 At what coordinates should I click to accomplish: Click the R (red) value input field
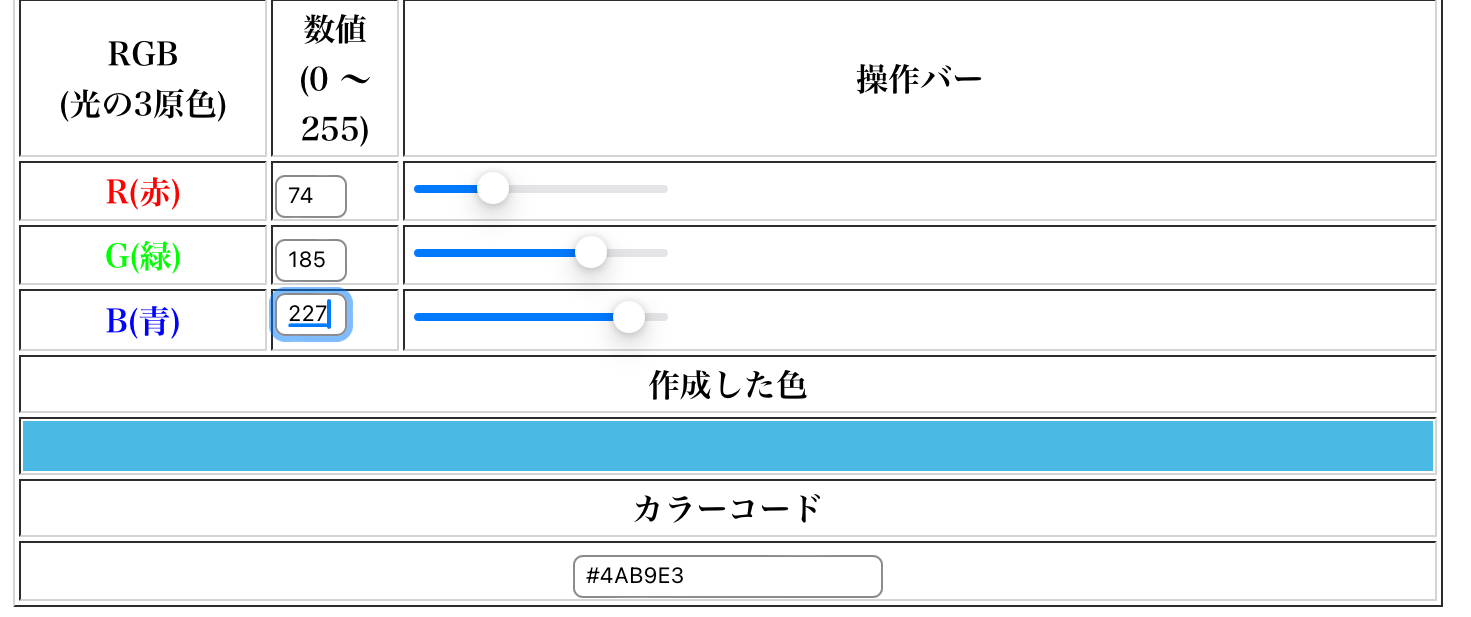click(x=310, y=196)
